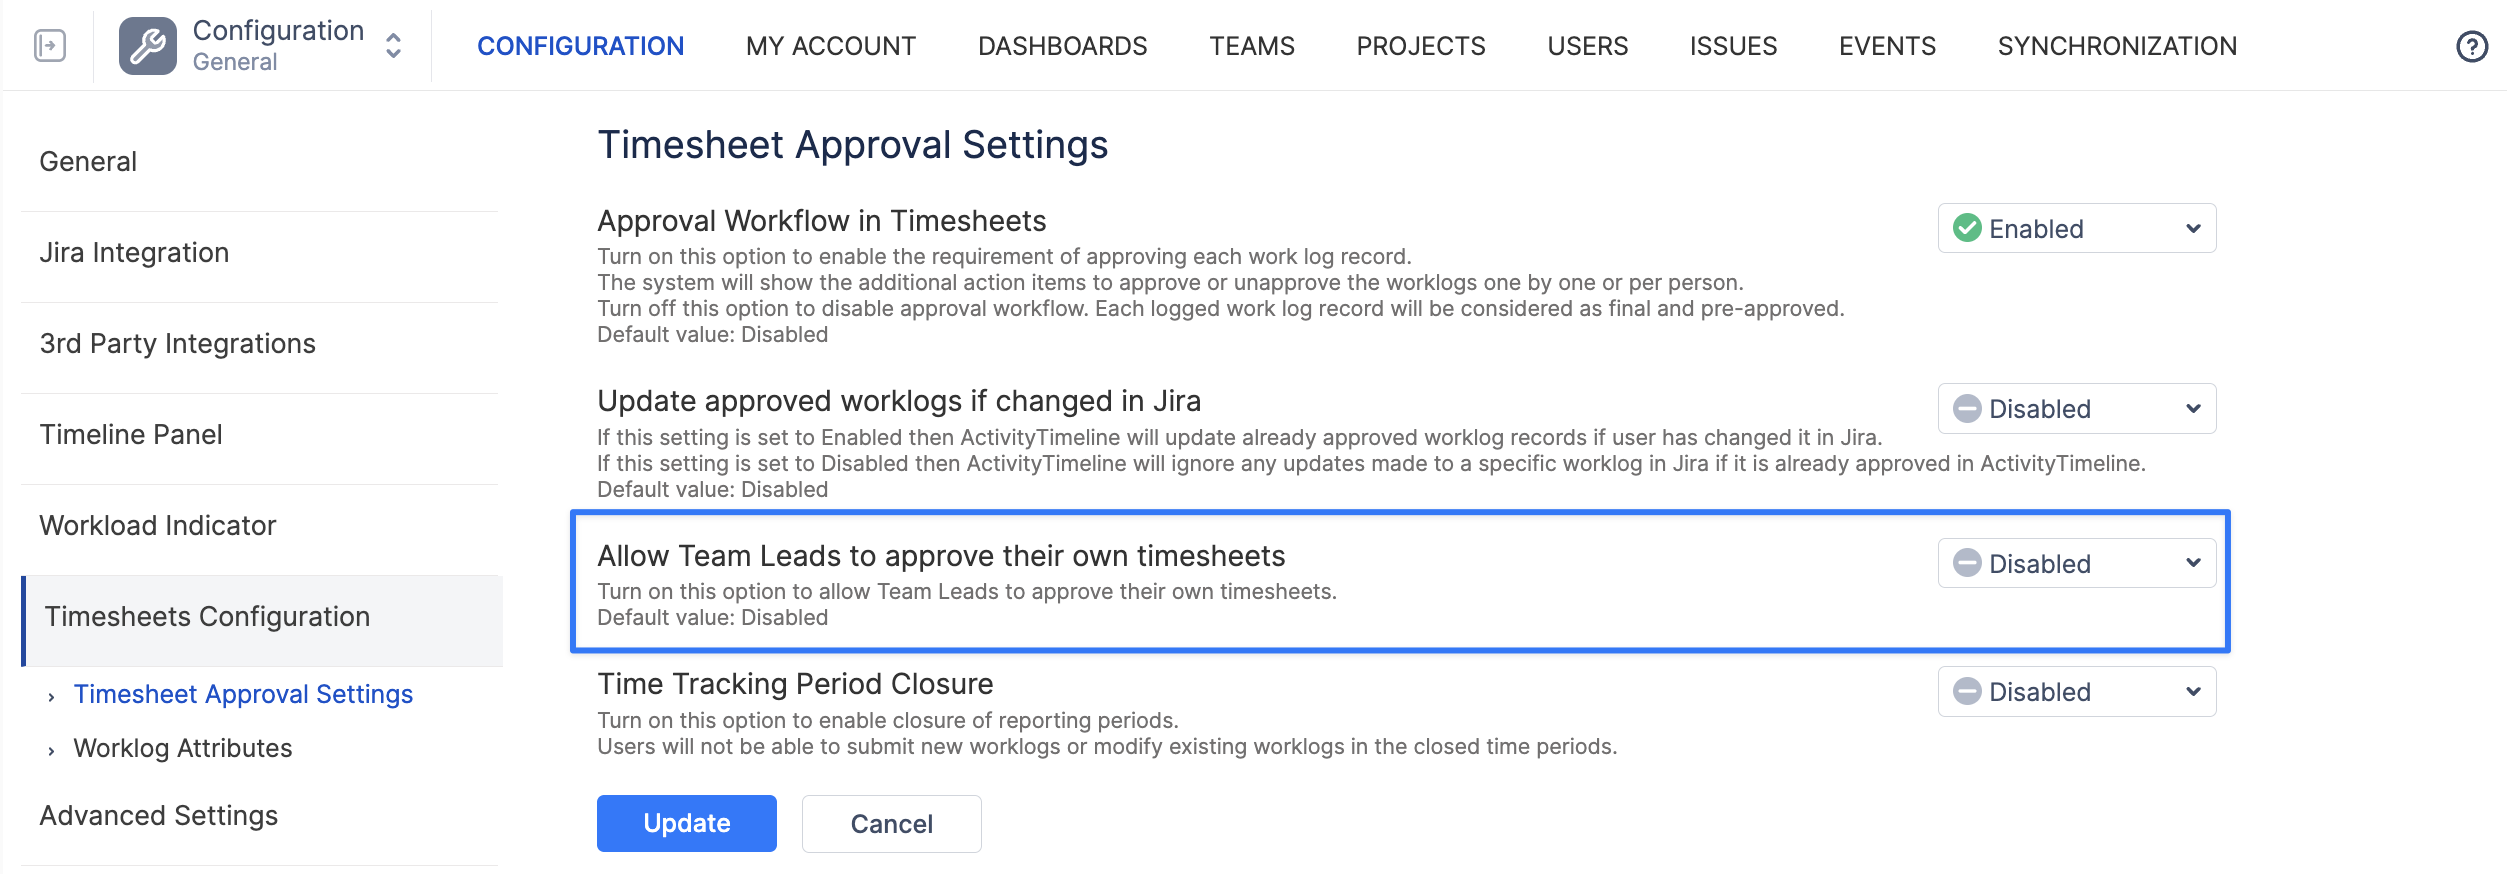The height and width of the screenshot is (874, 2508).
Task: Navigate to the Projects tab
Action: [1420, 46]
